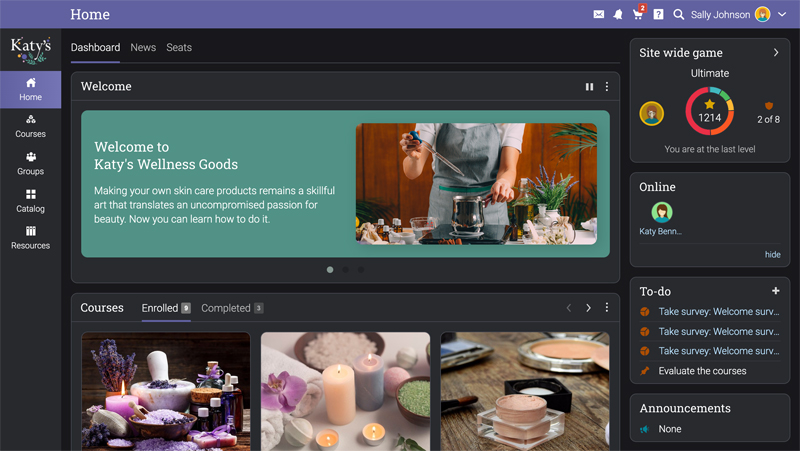The height and width of the screenshot is (451, 800).
Task: Click the badge shield icon
Action: (768, 106)
